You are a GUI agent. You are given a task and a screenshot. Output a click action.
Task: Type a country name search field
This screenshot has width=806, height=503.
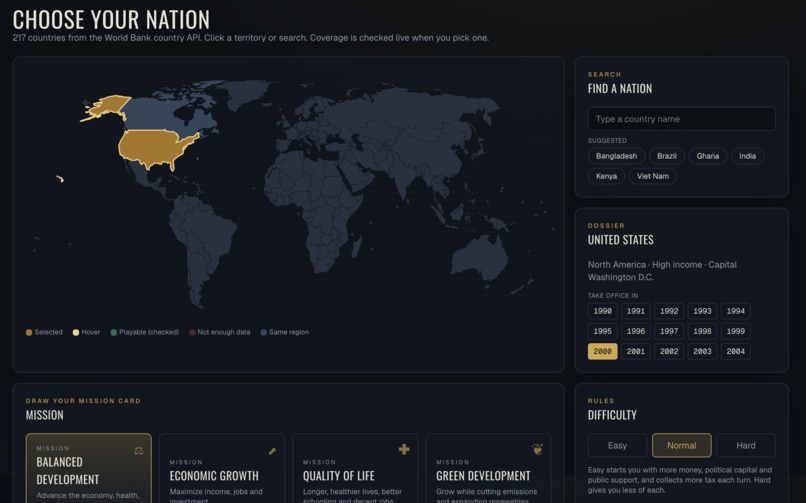tap(682, 119)
